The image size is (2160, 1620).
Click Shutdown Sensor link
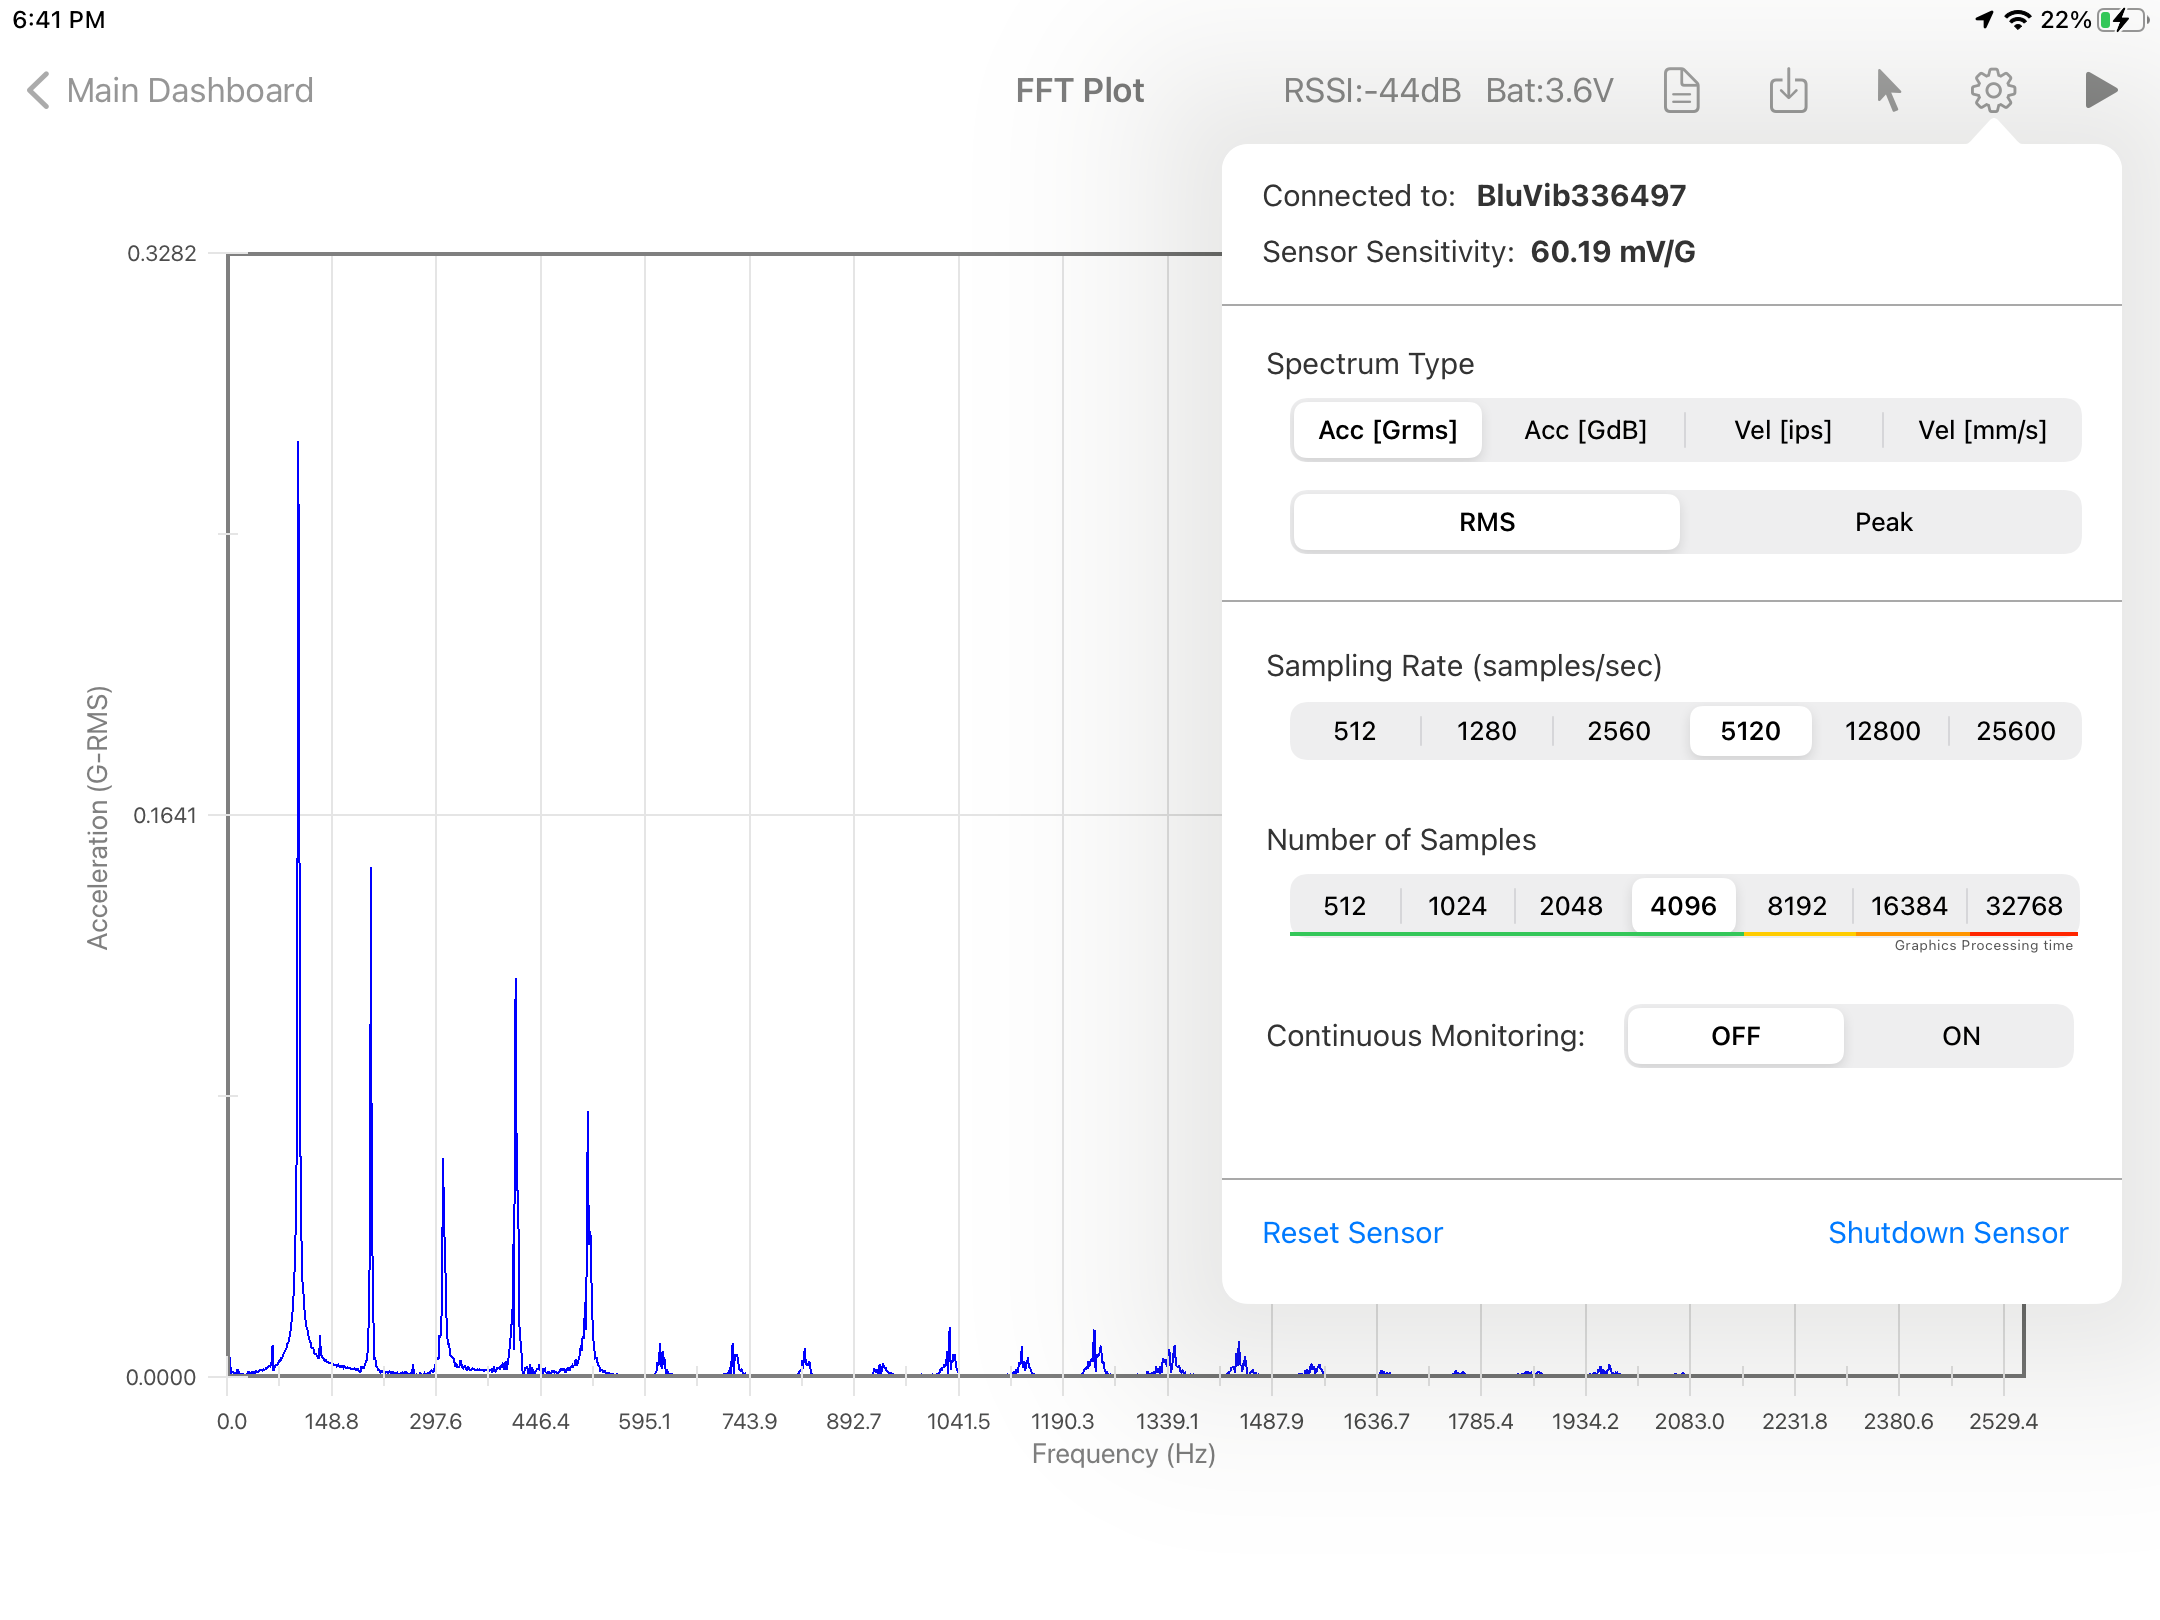point(1947,1233)
